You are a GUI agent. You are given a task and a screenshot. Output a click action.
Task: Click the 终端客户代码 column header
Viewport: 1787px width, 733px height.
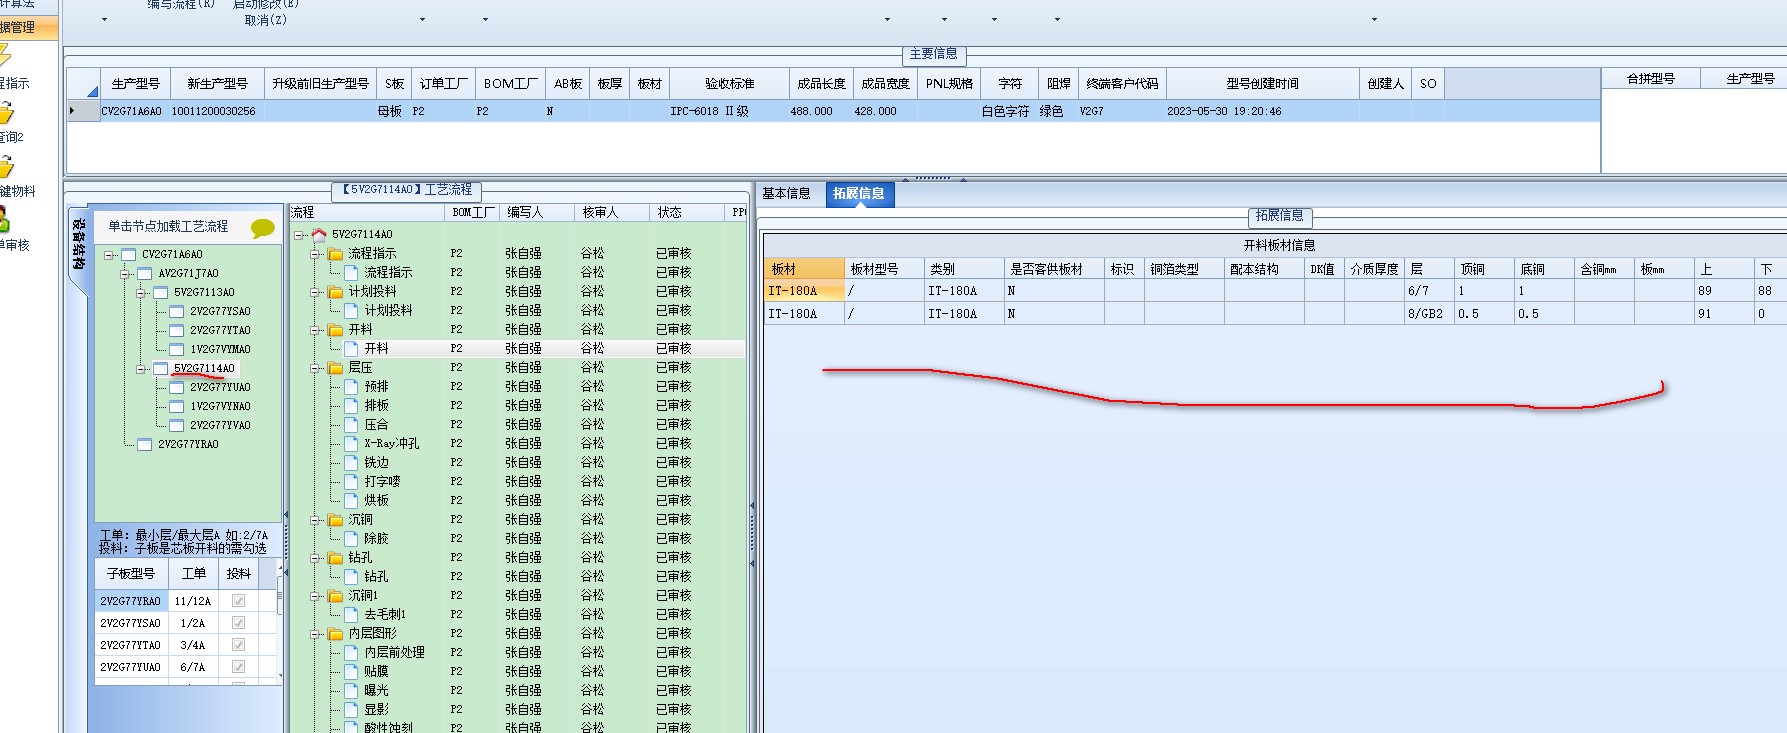click(1122, 84)
